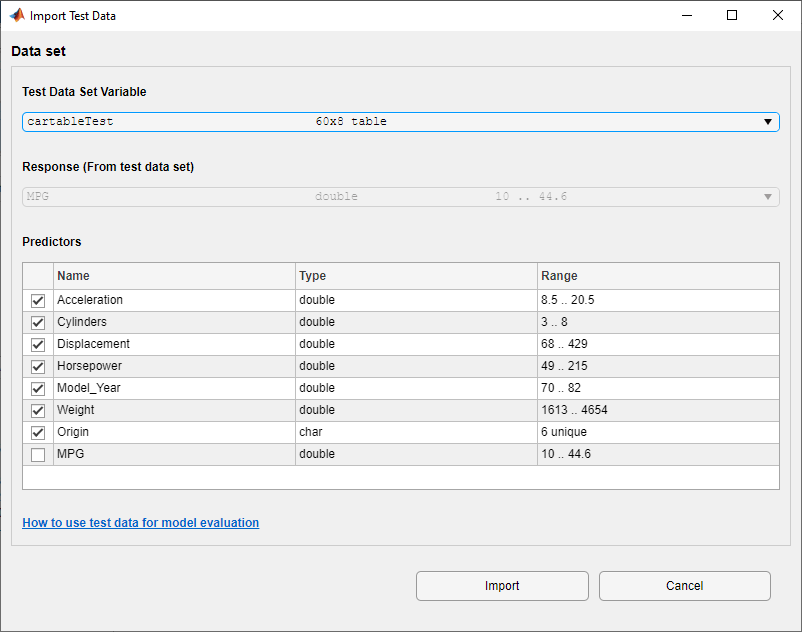The height and width of the screenshot is (632, 802).
Task: Toggle the Origin predictor checkbox
Action: click(x=37, y=432)
